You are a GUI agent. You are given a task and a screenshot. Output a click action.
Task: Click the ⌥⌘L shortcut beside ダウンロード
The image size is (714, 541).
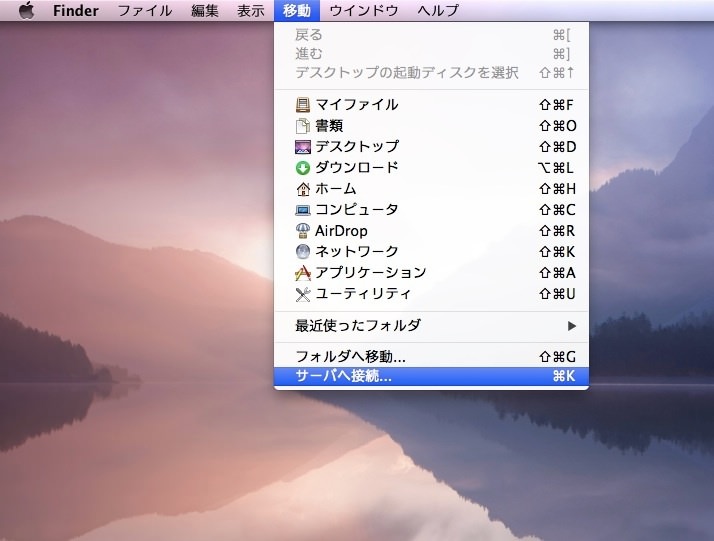pos(556,168)
